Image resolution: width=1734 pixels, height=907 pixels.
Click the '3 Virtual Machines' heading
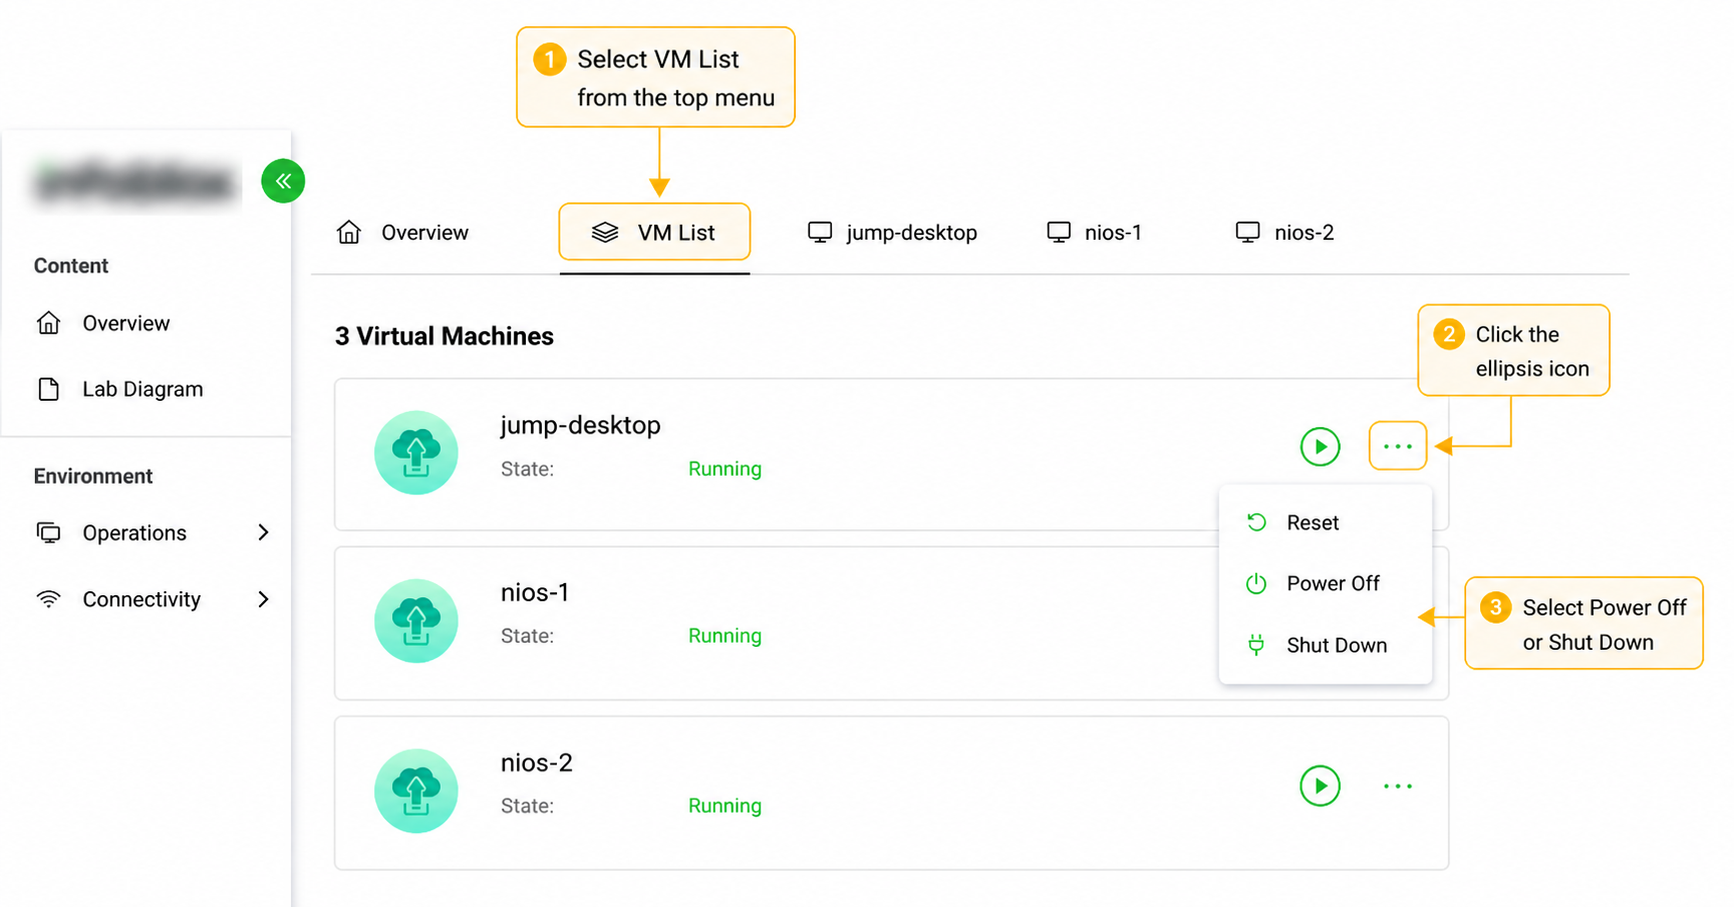(444, 336)
